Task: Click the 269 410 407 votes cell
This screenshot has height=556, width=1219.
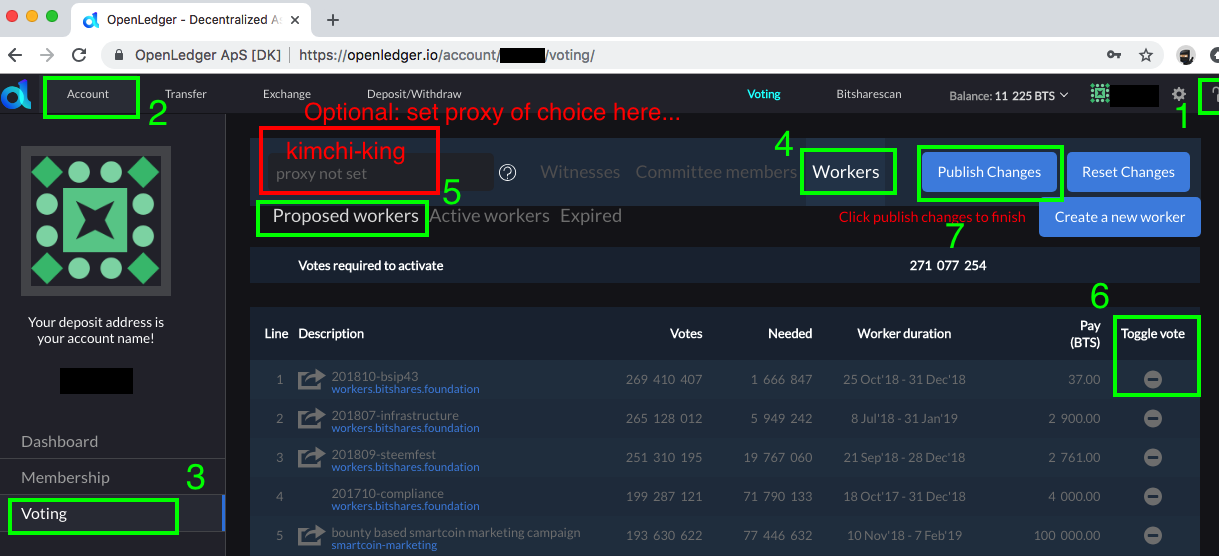Action: 664,380
